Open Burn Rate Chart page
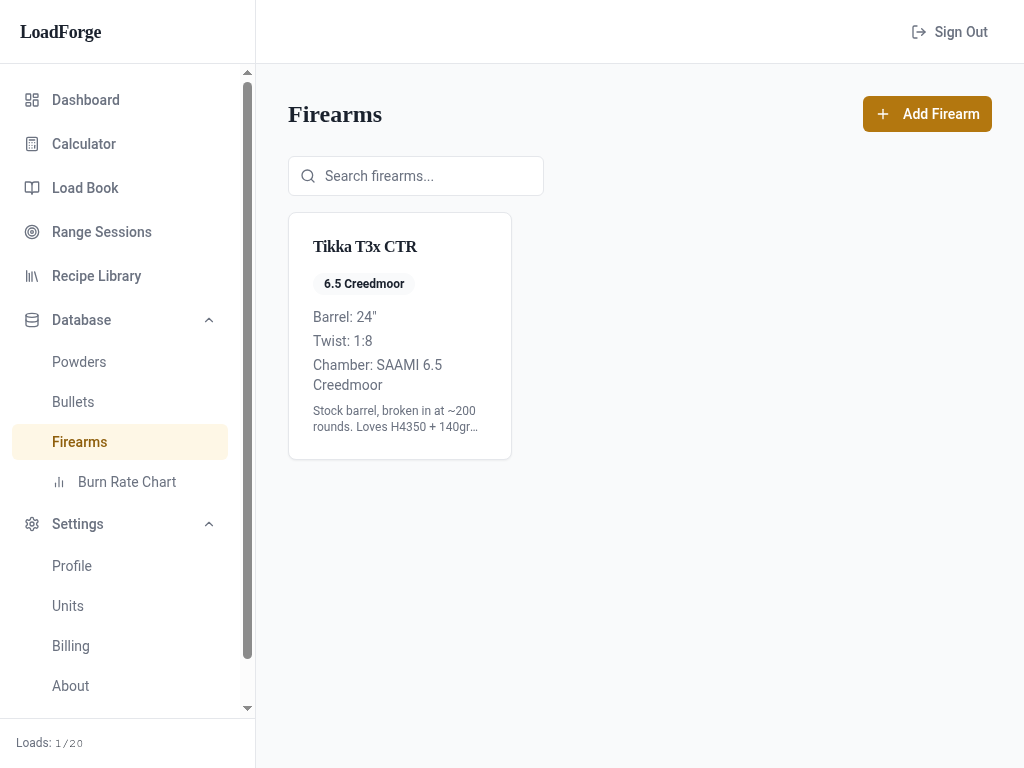1024x768 pixels. click(120, 482)
